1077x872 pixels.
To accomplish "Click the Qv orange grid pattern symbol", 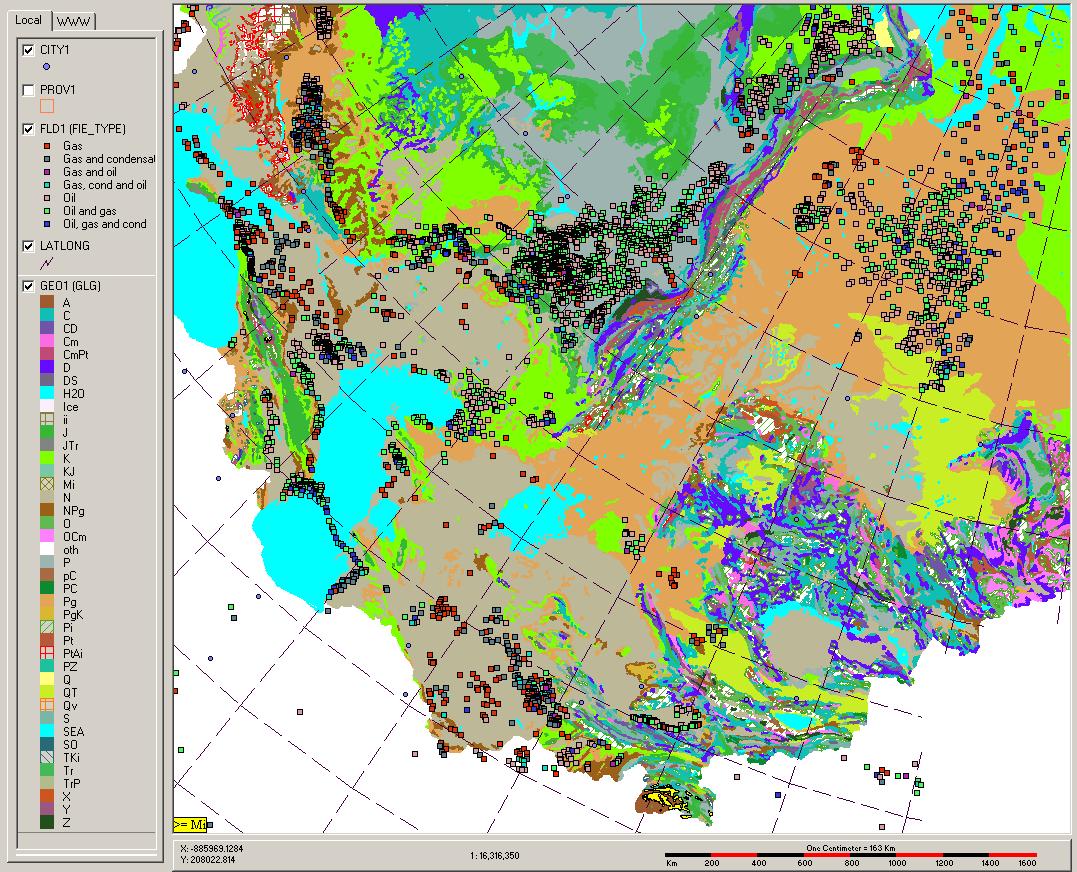I will 46,705.
